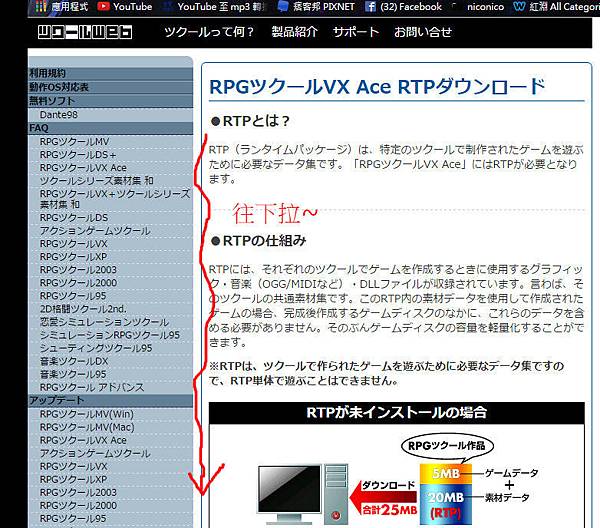Click the RPGツクール作品 speech bubble
Image resolution: width=600 pixels, height=528 pixels.
447,446
